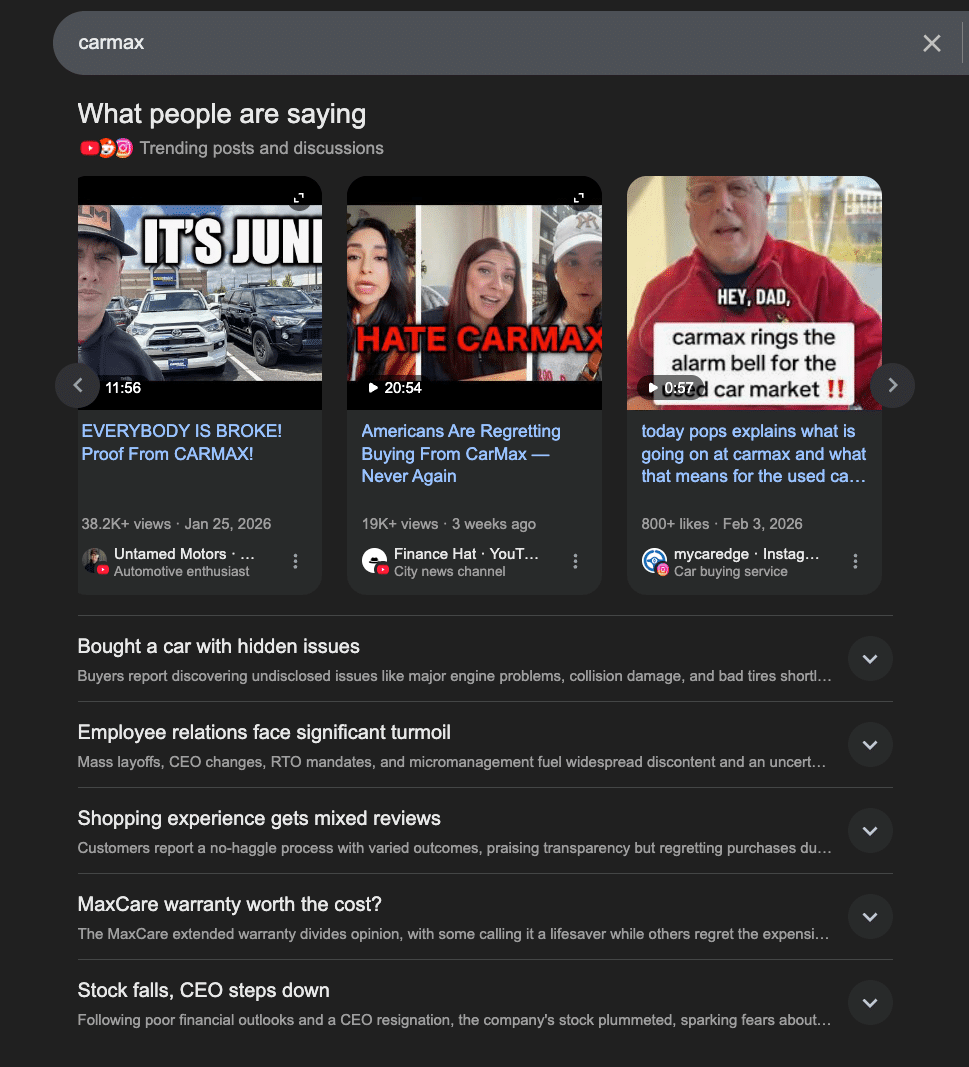Open the three-dot menu on the mycaredge post
Viewport: 969px width, 1067px height.
point(855,562)
